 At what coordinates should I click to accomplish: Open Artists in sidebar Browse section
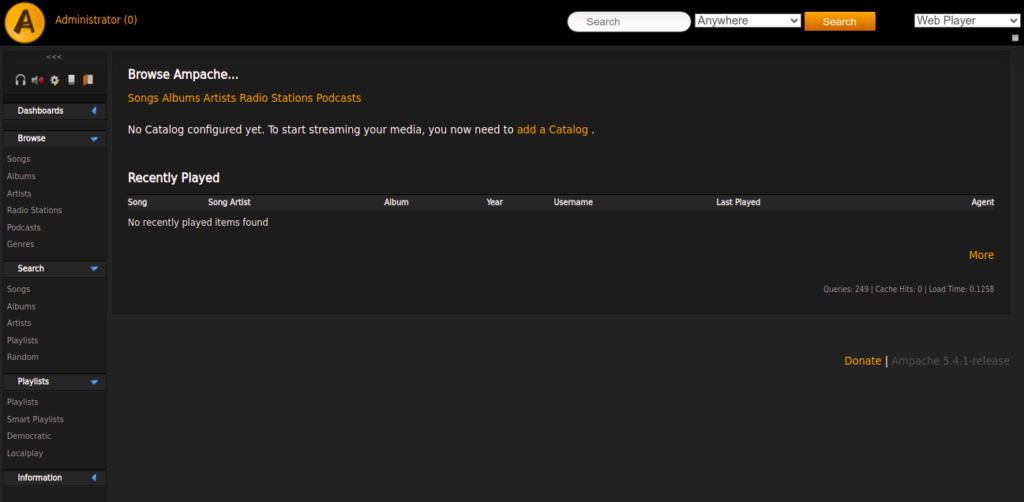19,194
